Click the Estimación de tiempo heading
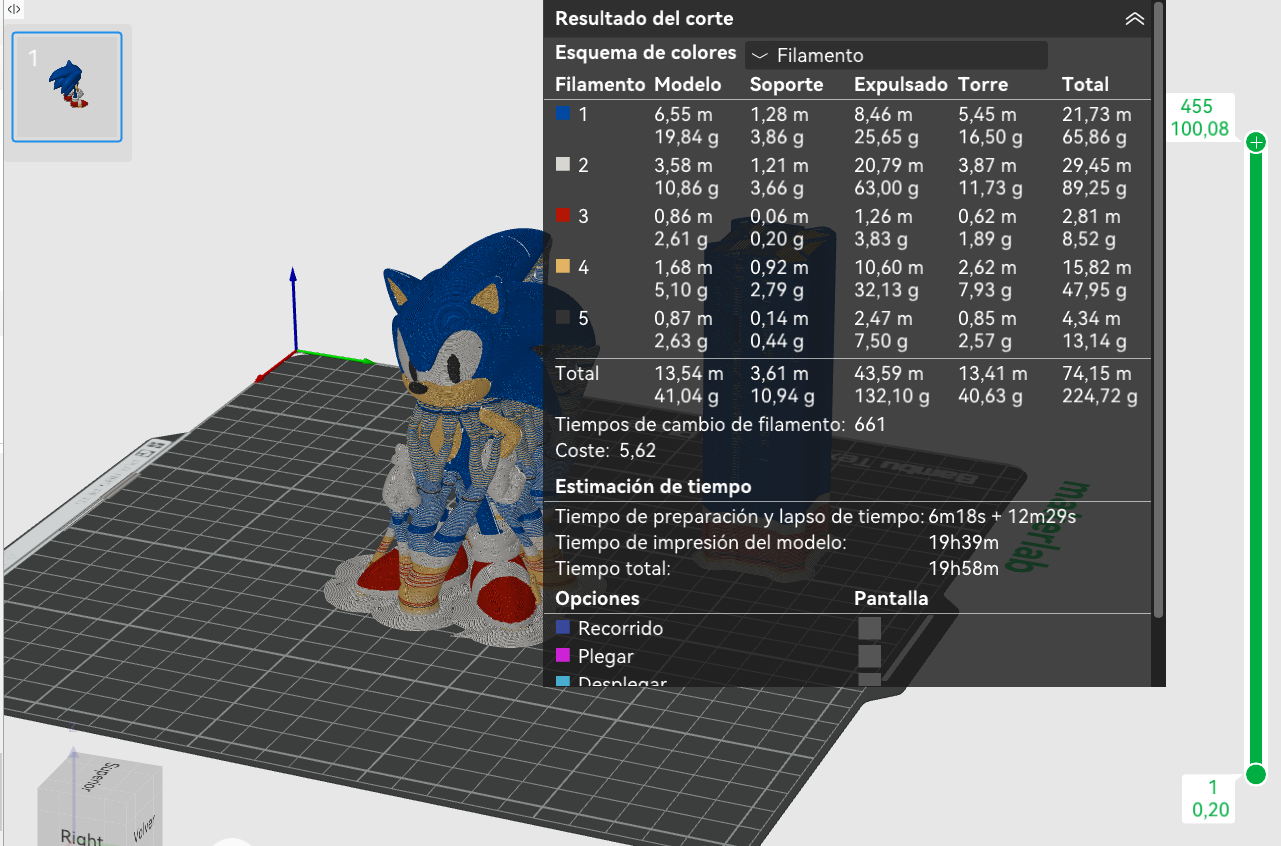Image resolution: width=1281 pixels, height=846 pixels. point(653,487)
